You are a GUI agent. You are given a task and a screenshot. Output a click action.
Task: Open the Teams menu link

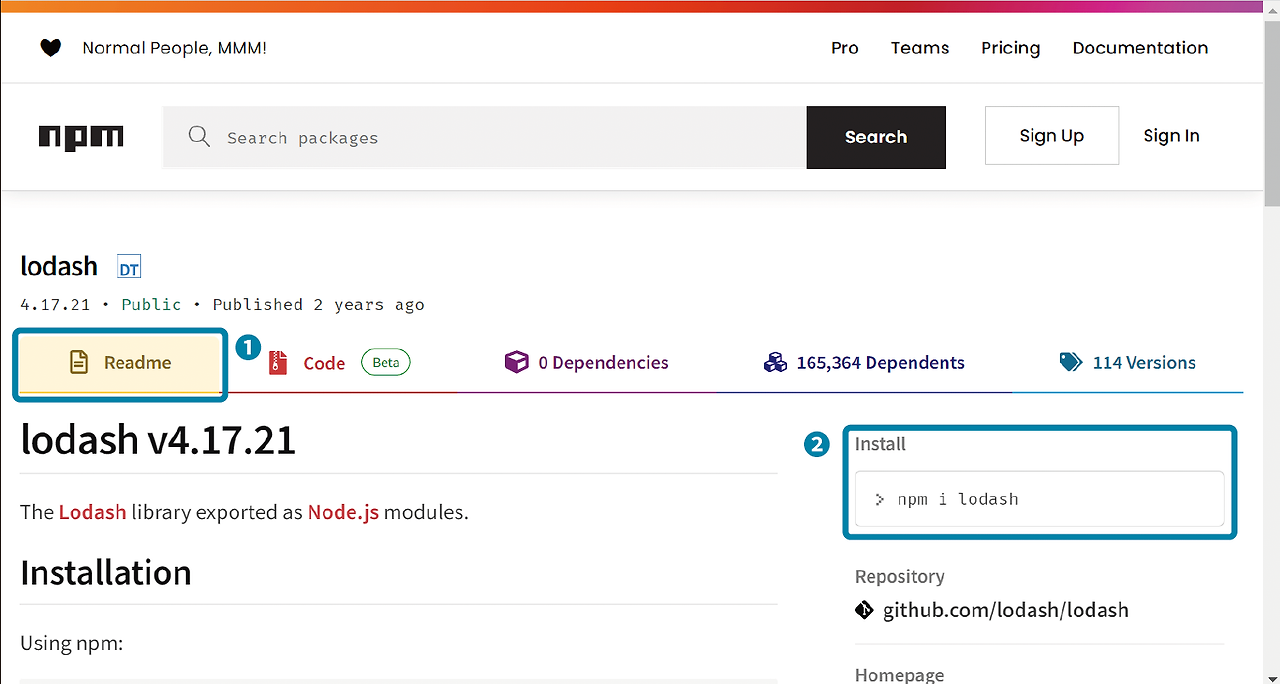pyautogui.click(x=920, y=48)
